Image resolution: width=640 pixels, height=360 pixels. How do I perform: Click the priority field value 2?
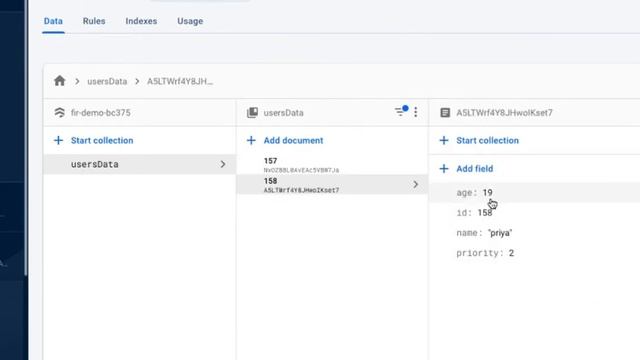pos(511,253)
